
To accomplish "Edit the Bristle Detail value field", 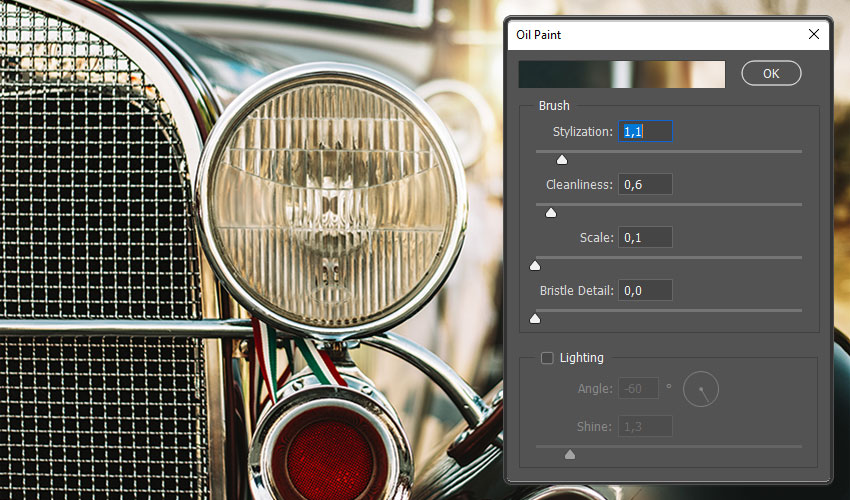I will (645, 290).
